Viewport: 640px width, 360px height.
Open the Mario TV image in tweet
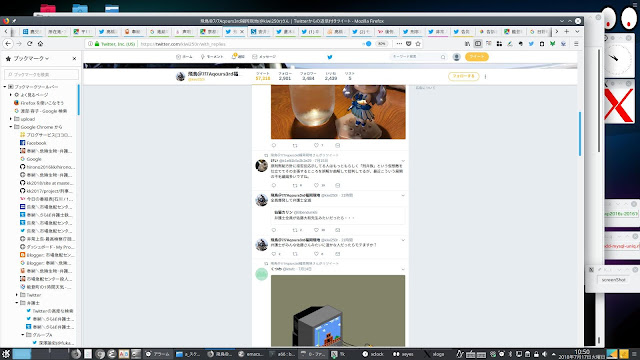click(x=338, y=311)
